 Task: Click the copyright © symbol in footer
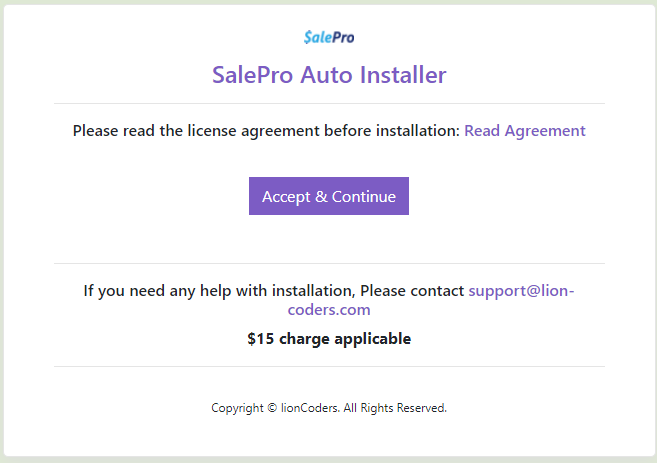[x=272, y=407]
